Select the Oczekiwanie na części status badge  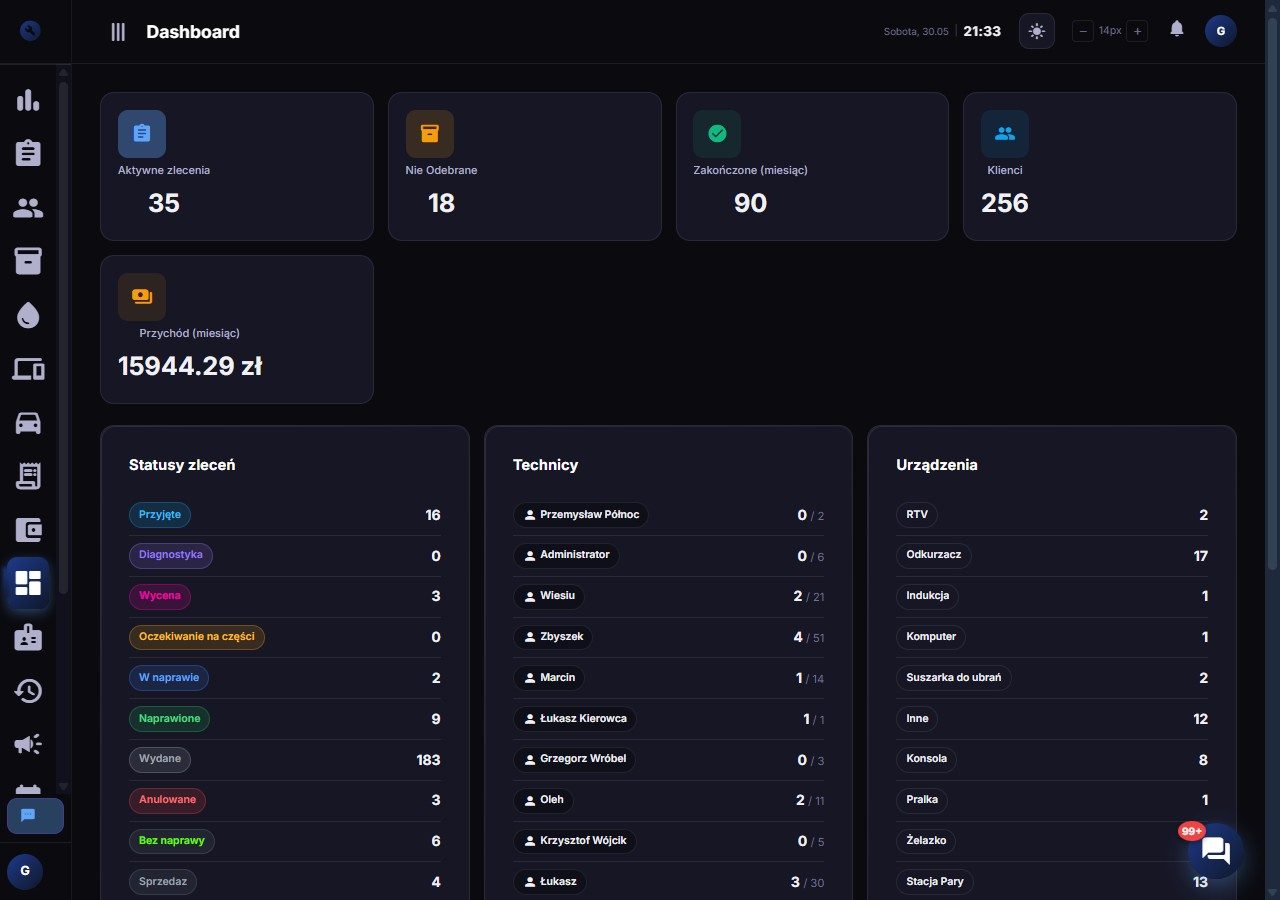click(x=197, y=637)
